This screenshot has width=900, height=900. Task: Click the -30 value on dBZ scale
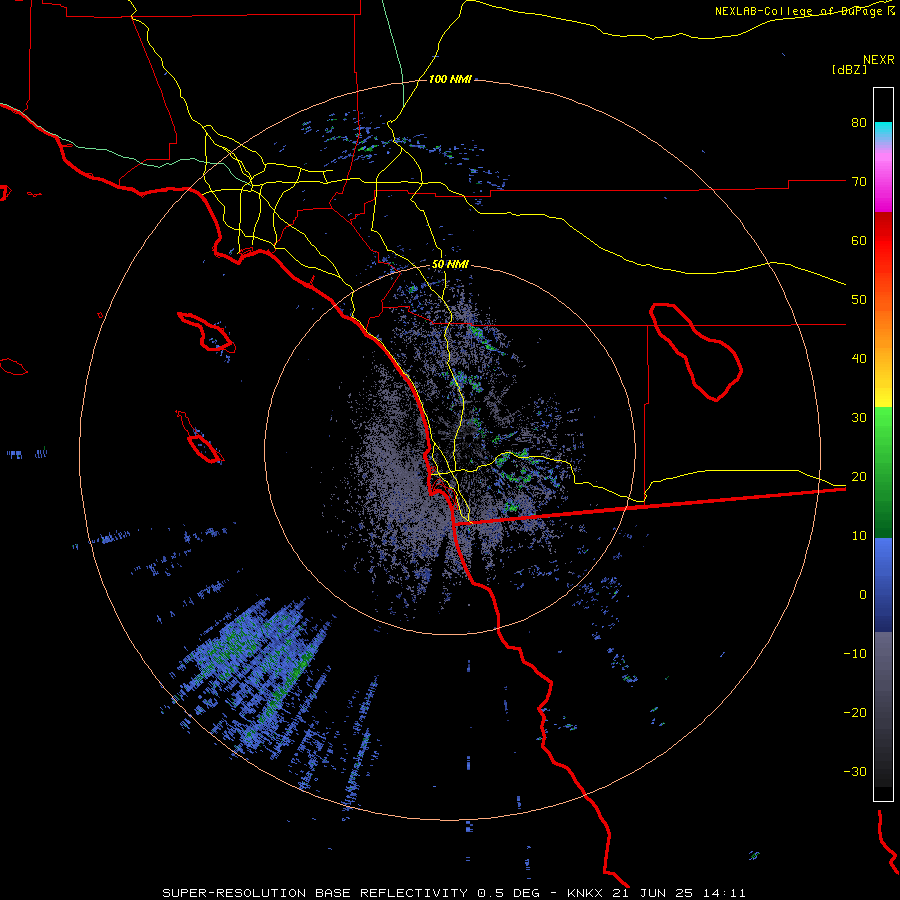[855, 771]
